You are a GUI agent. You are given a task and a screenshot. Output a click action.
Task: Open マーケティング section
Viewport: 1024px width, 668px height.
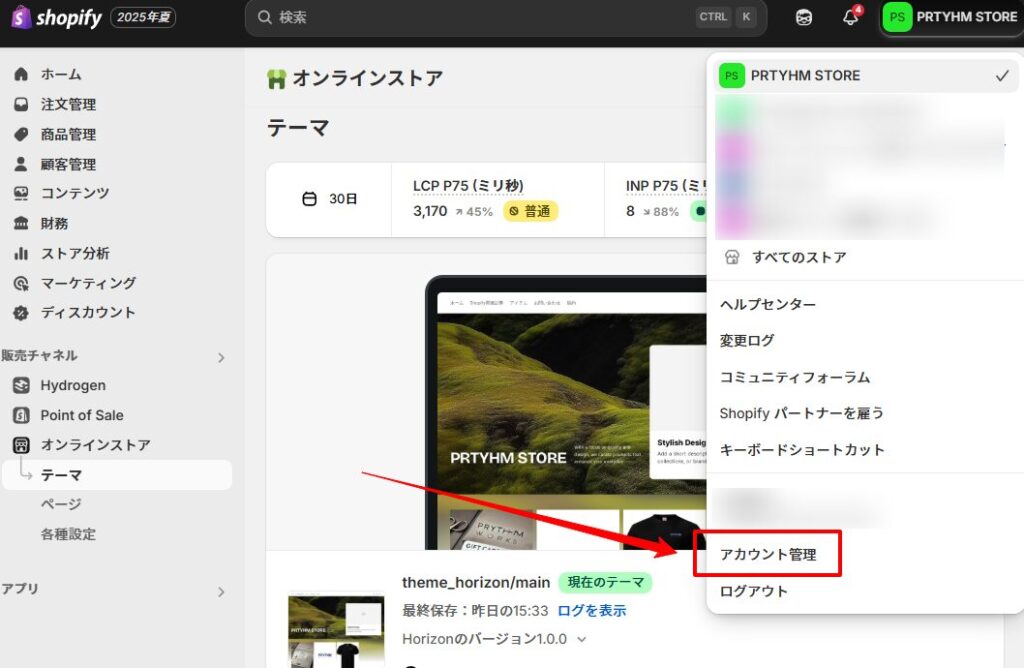(x=88, y=283)
